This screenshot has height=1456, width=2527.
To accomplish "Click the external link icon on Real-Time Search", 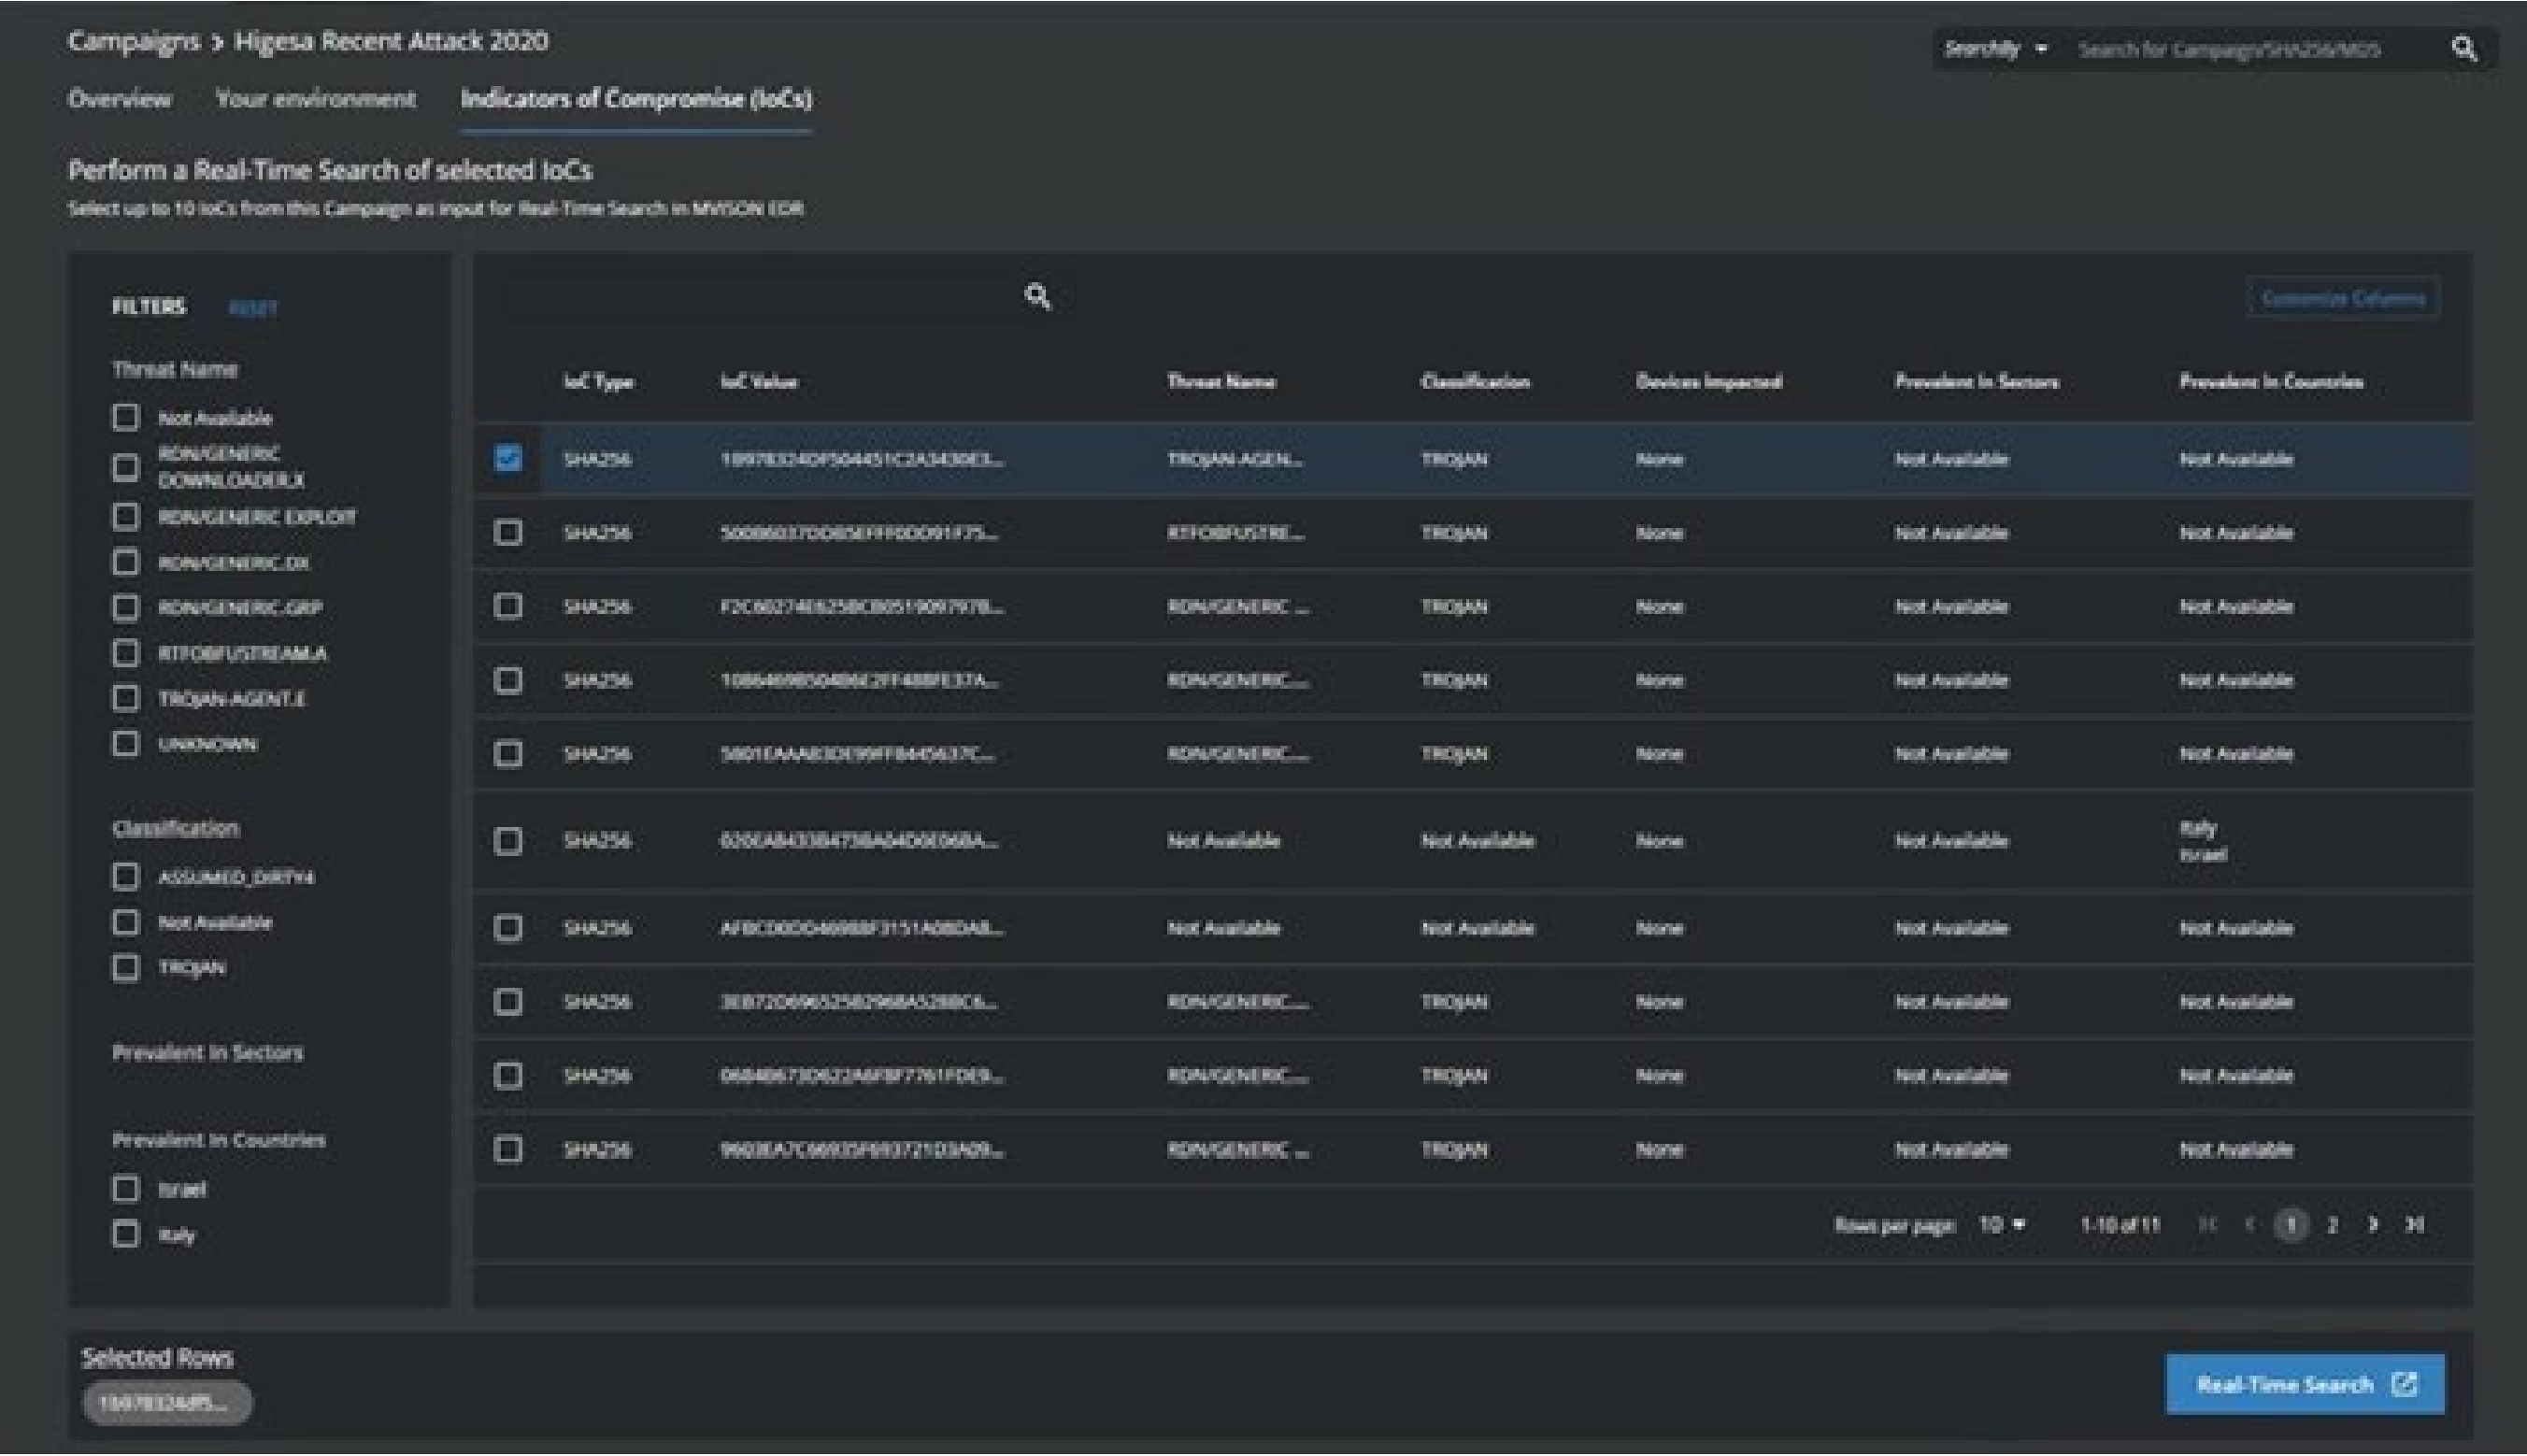I will 2404,1384.
